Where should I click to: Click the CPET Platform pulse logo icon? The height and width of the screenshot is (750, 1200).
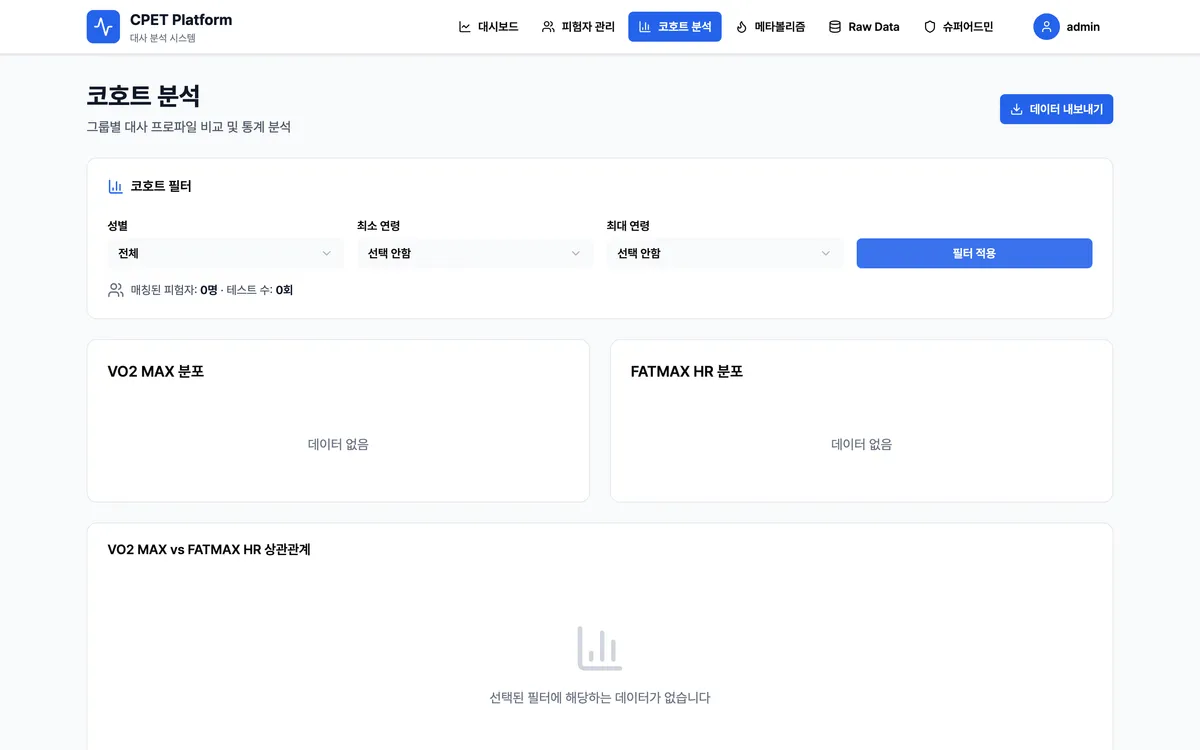pyautogui.click(x=103, y=27)
